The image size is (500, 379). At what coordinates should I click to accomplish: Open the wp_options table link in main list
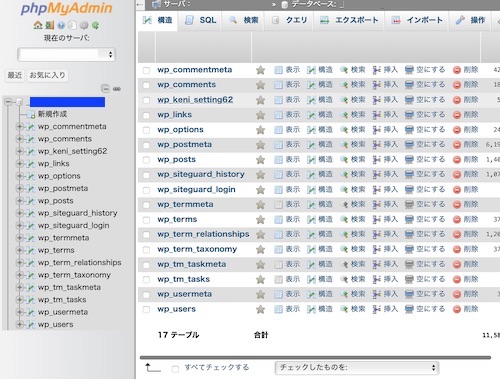click(180, 130)
